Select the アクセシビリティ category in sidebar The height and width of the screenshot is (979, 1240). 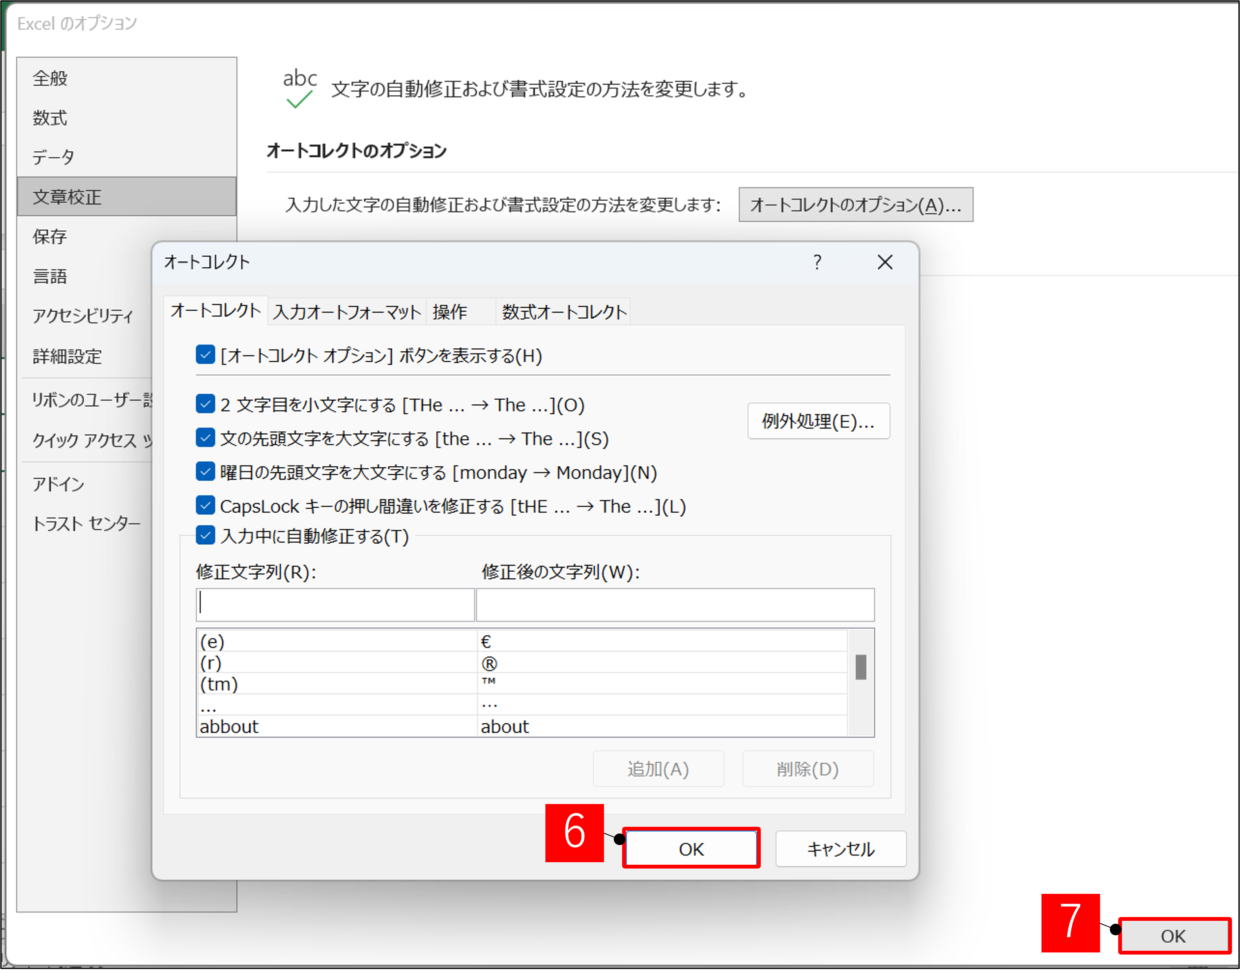(85, 316)
